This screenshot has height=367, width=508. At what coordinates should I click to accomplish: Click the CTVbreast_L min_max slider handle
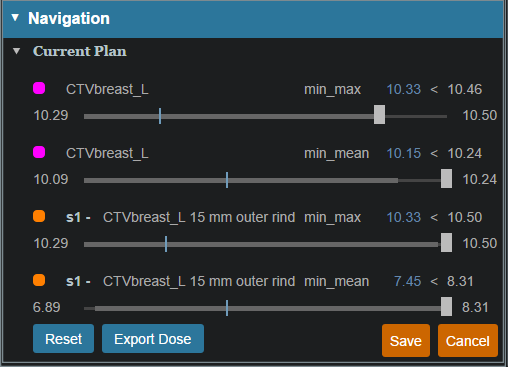(x=379, y=115)
